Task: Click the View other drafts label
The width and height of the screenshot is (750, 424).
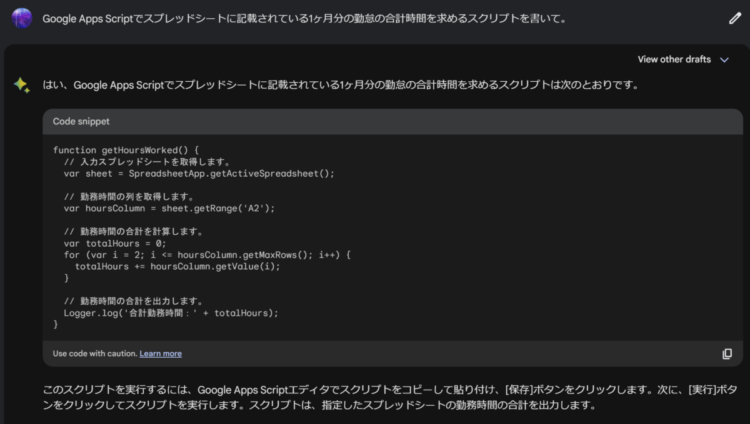Action: point(674,59)
